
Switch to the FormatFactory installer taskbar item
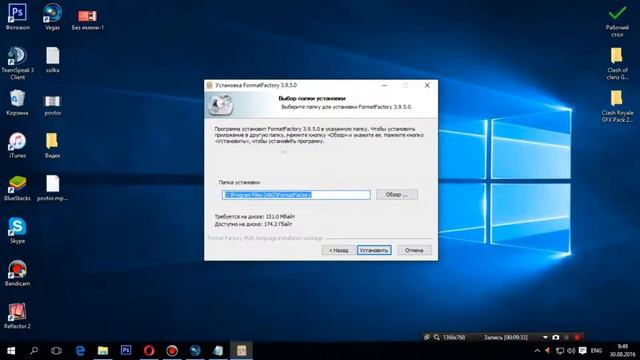click(x=241, y=351)
